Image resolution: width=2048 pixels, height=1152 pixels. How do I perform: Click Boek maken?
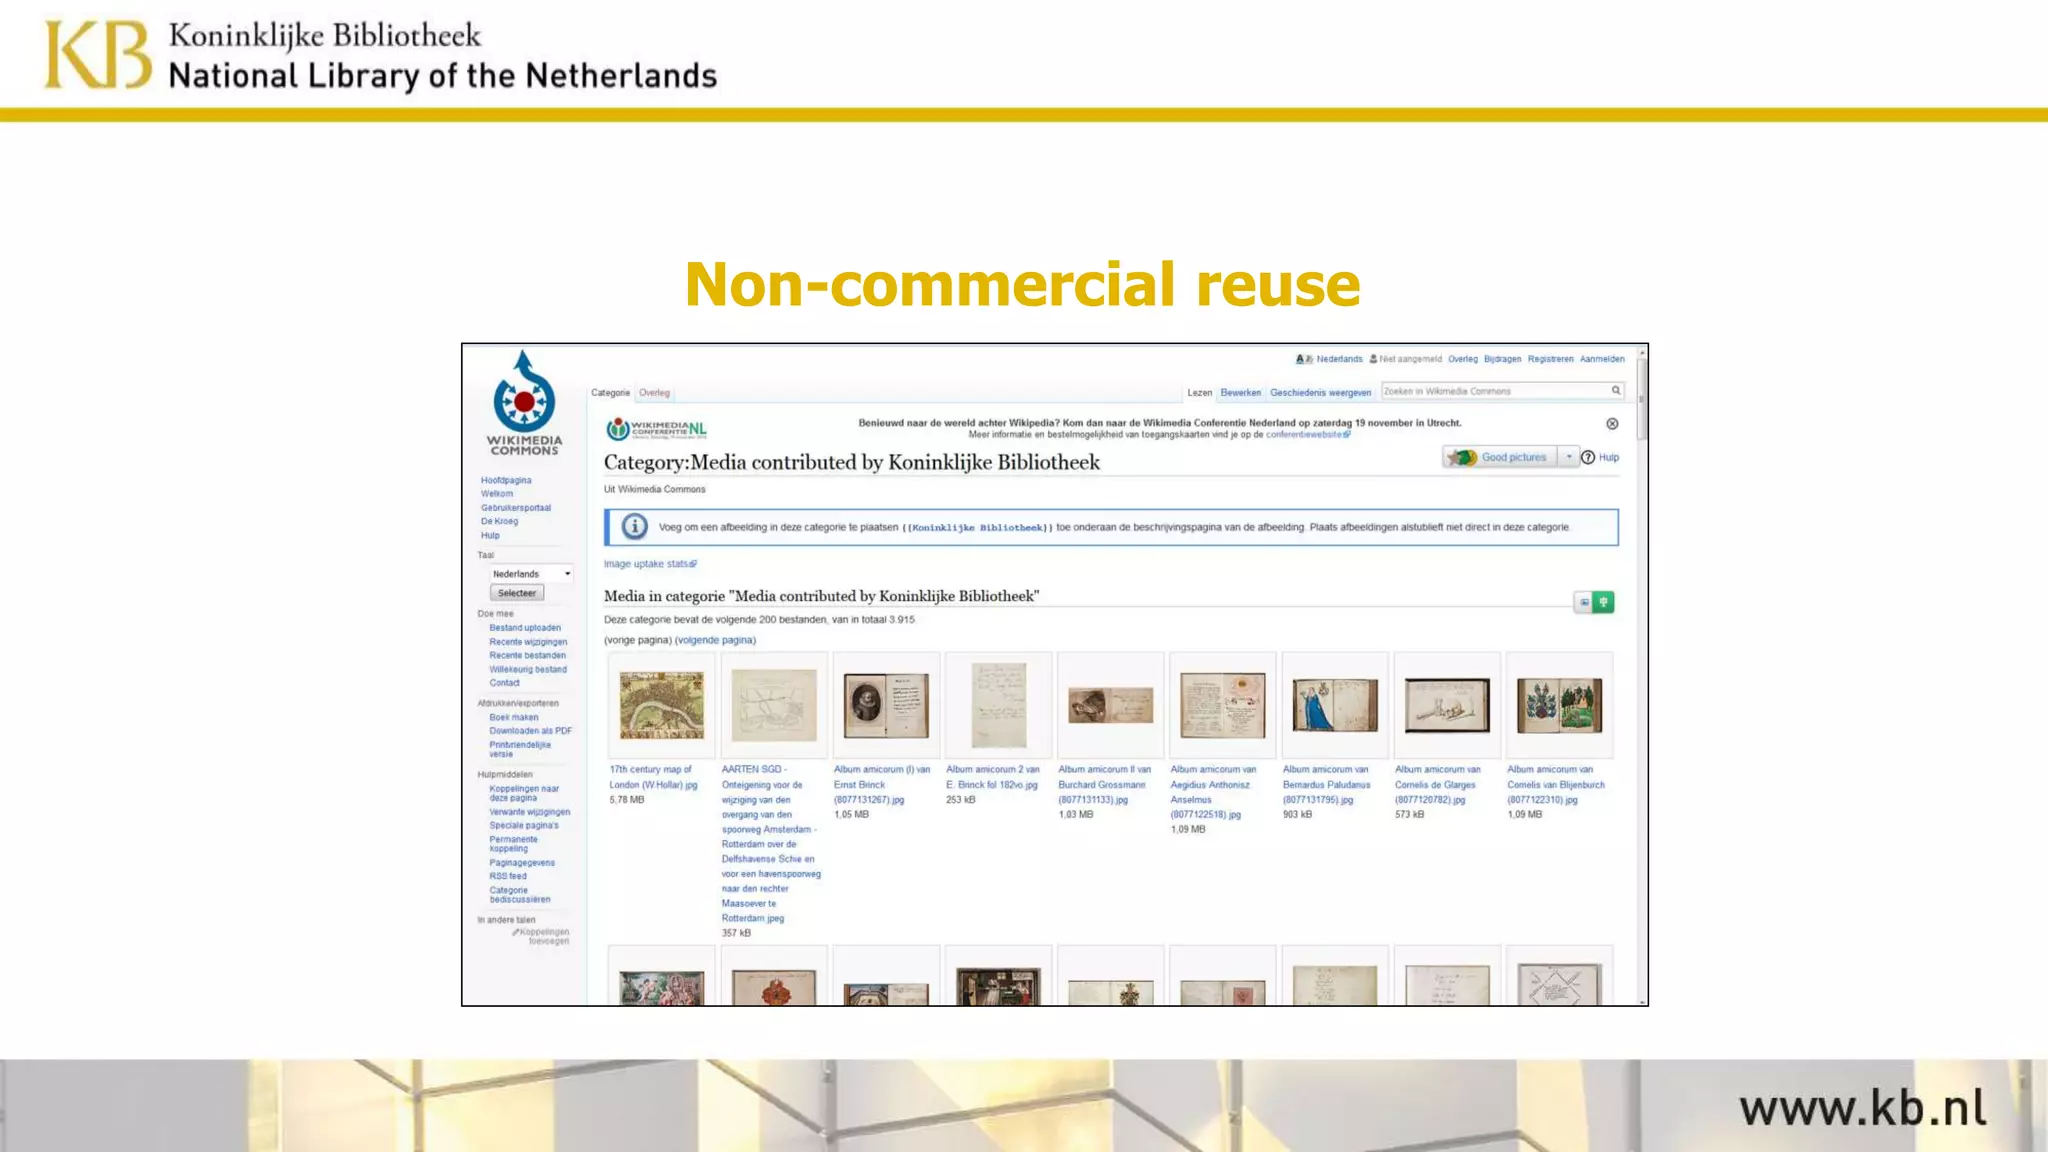click(514, 718)
